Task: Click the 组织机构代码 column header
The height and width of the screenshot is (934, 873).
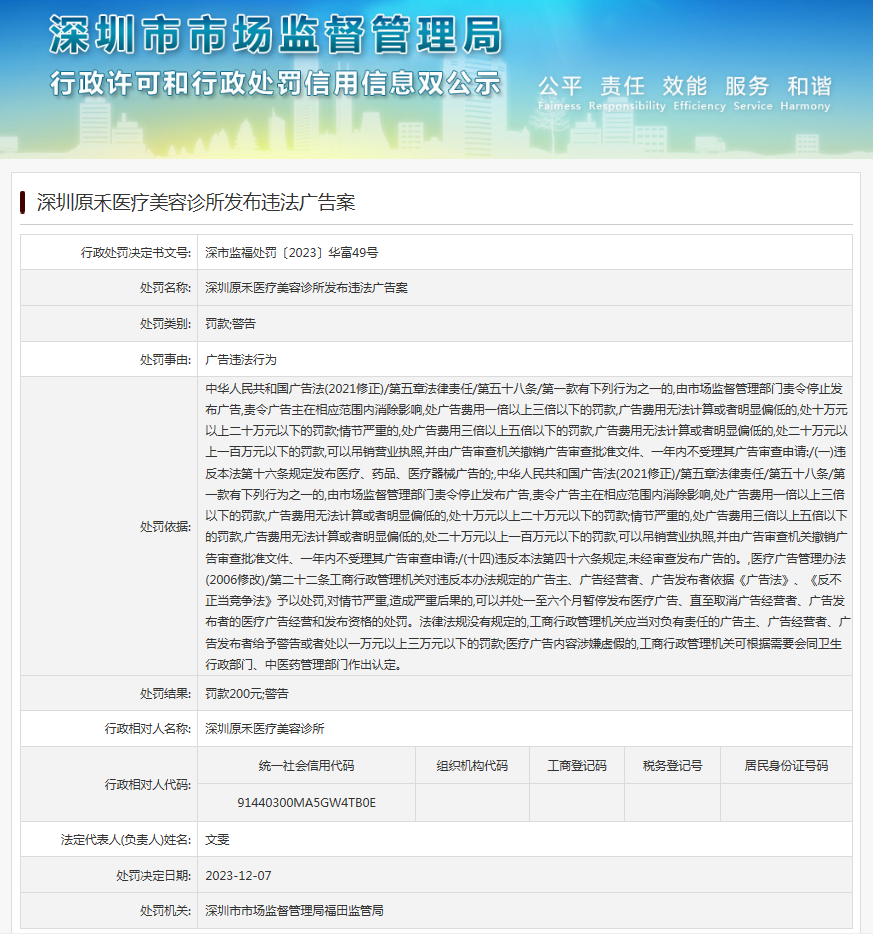Action: (472, 765)
